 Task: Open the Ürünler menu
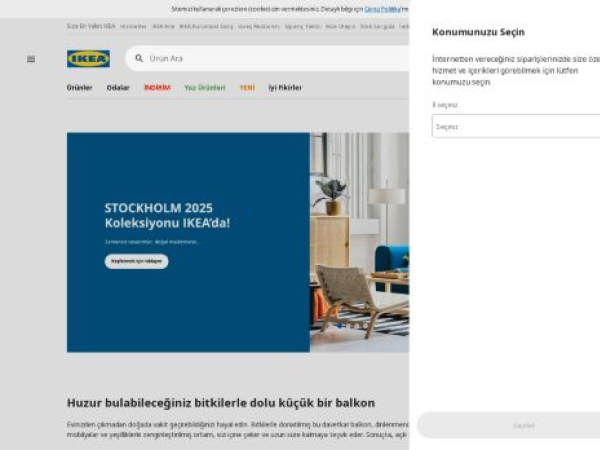pos(80,88)
